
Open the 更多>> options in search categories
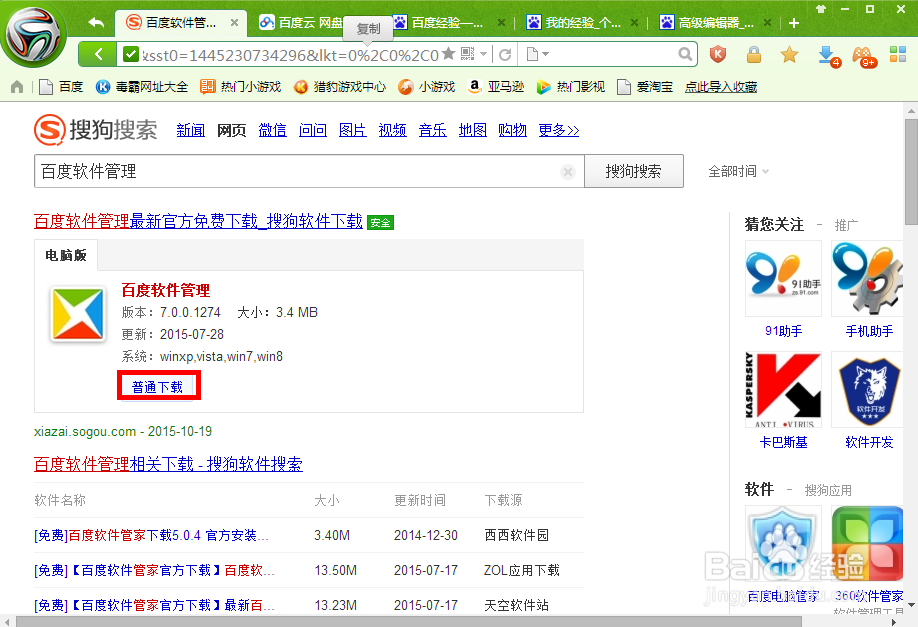pyautogui.click(x=558, y=130)
